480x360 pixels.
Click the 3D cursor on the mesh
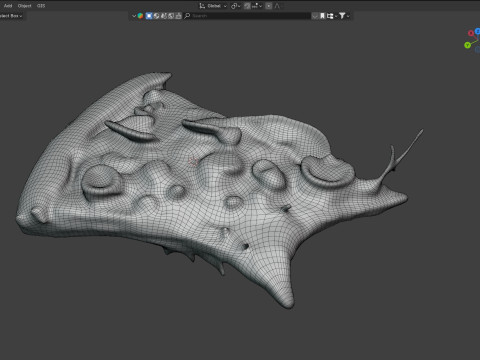click(193, 162)
